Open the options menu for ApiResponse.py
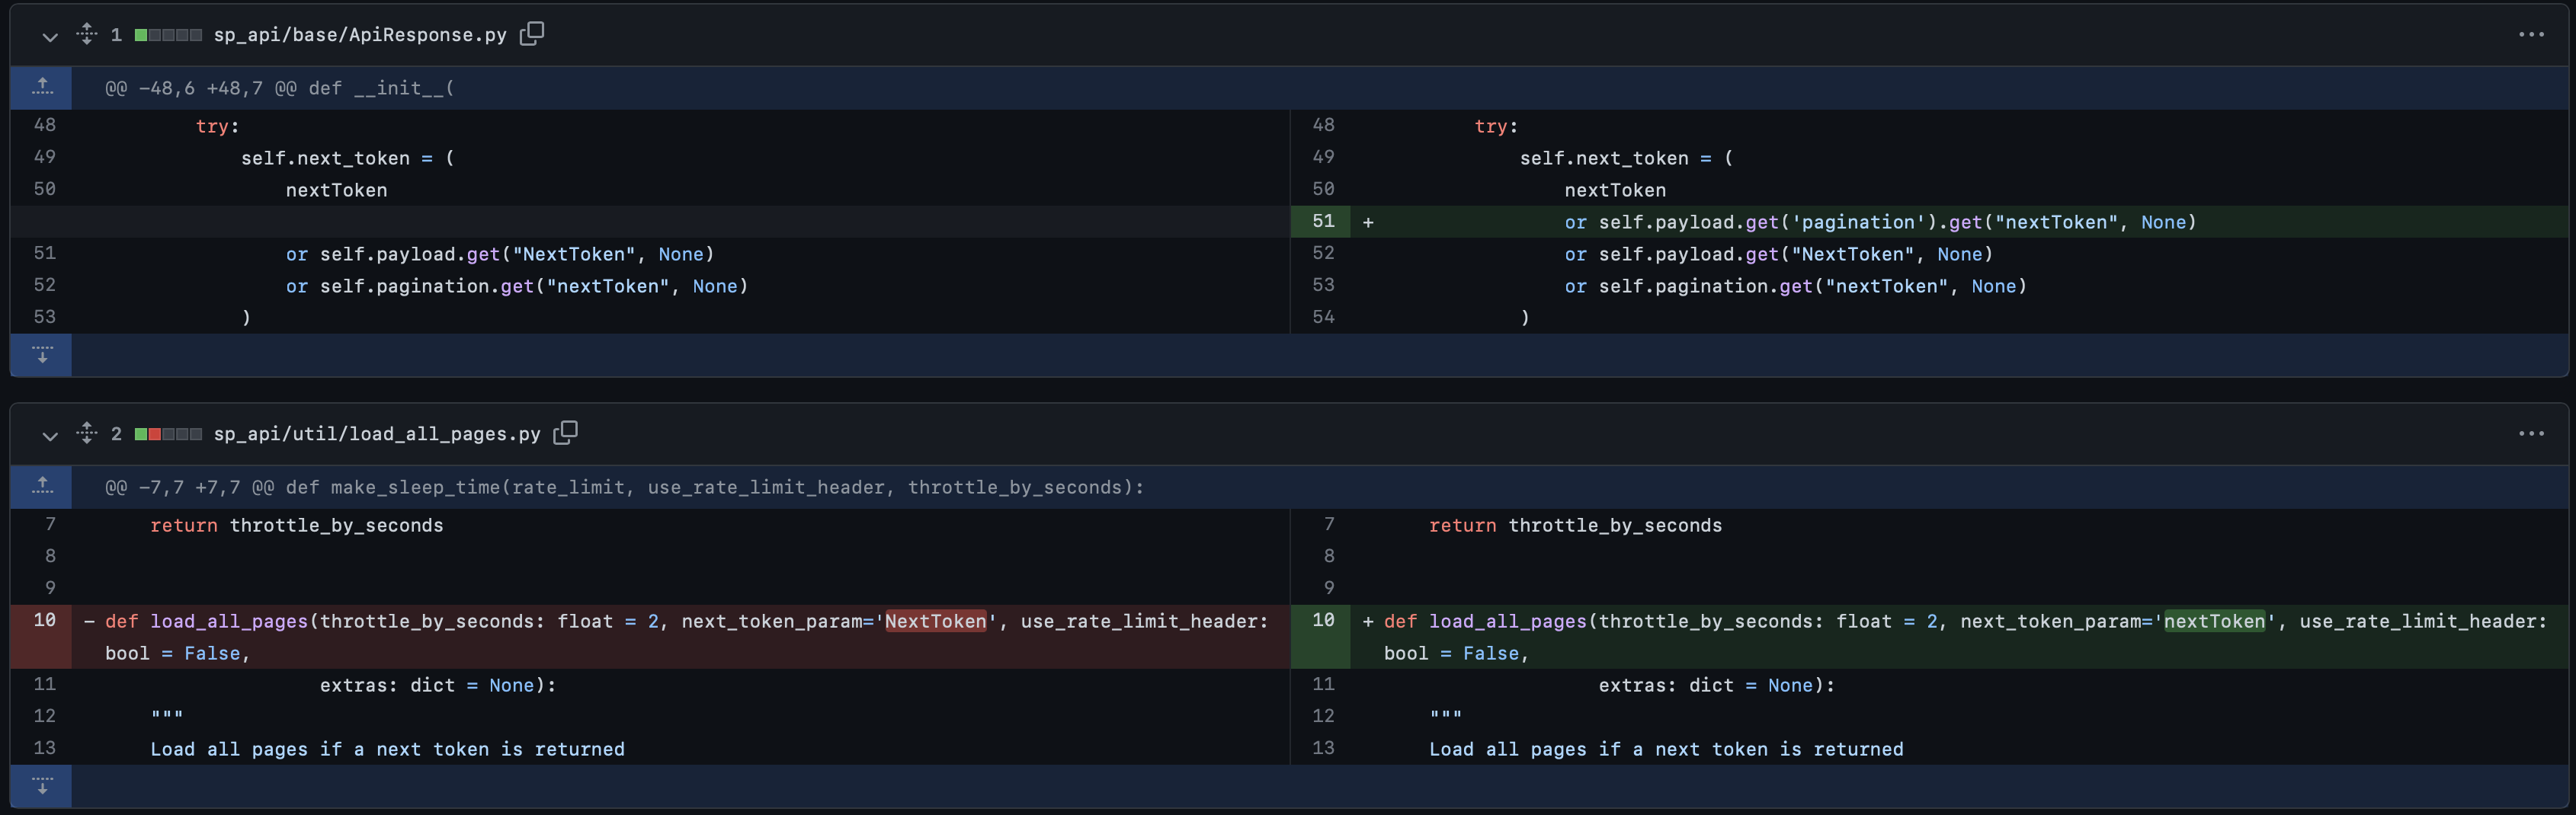Screen dimensions: 2576x815 (2531, 33)
